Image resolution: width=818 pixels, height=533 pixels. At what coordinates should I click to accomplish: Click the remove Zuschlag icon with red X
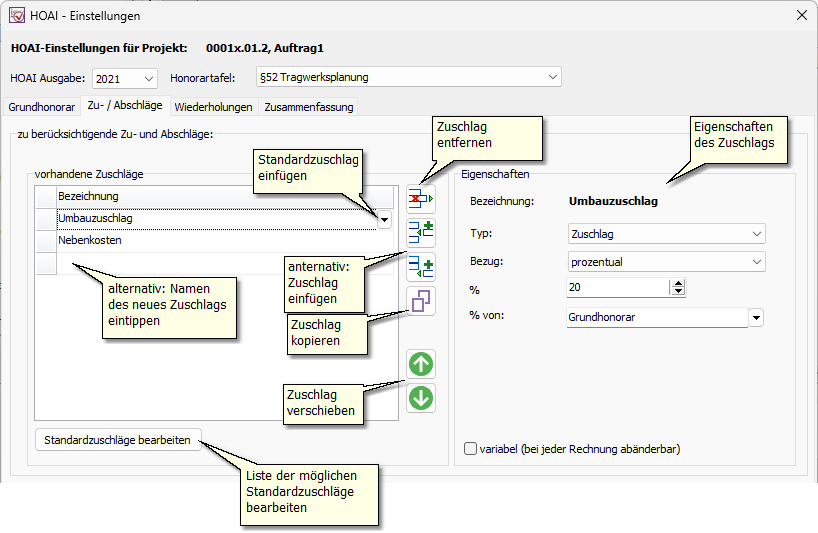pos(421,200)
